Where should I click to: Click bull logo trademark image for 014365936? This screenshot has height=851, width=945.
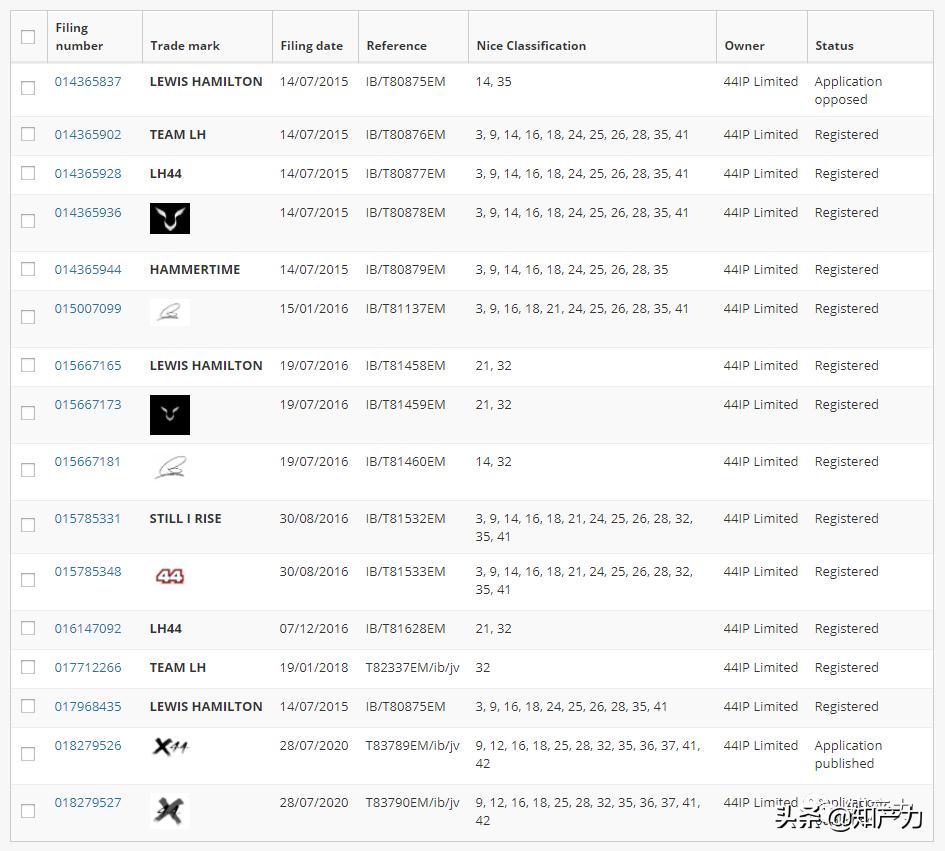170,218
